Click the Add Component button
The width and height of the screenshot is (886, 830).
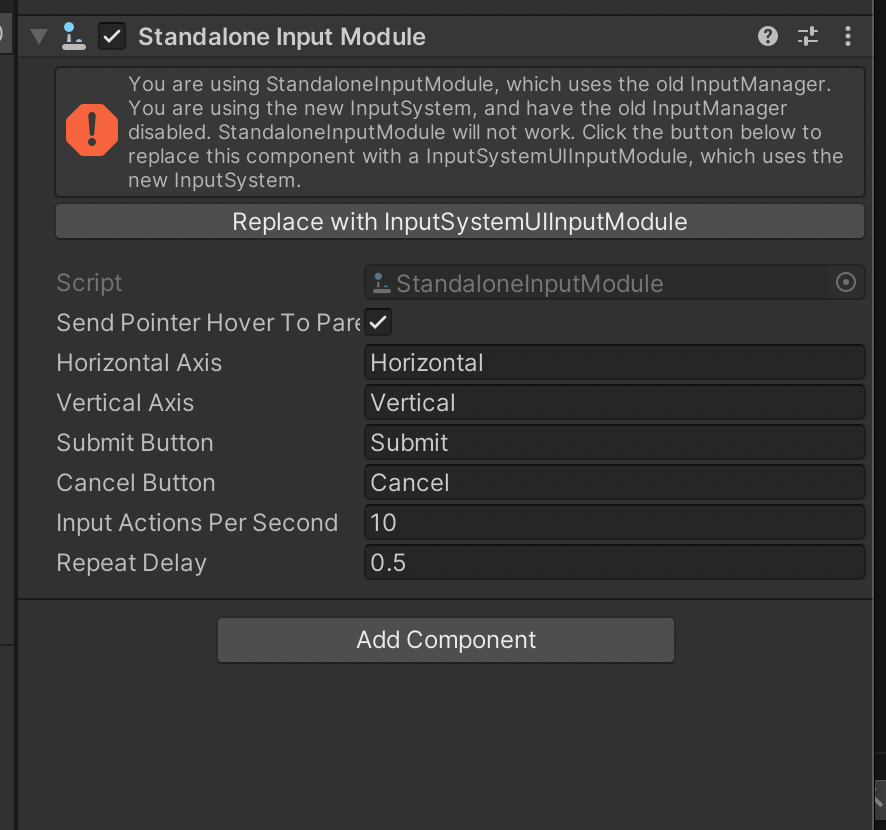click(x=445, y=640)
